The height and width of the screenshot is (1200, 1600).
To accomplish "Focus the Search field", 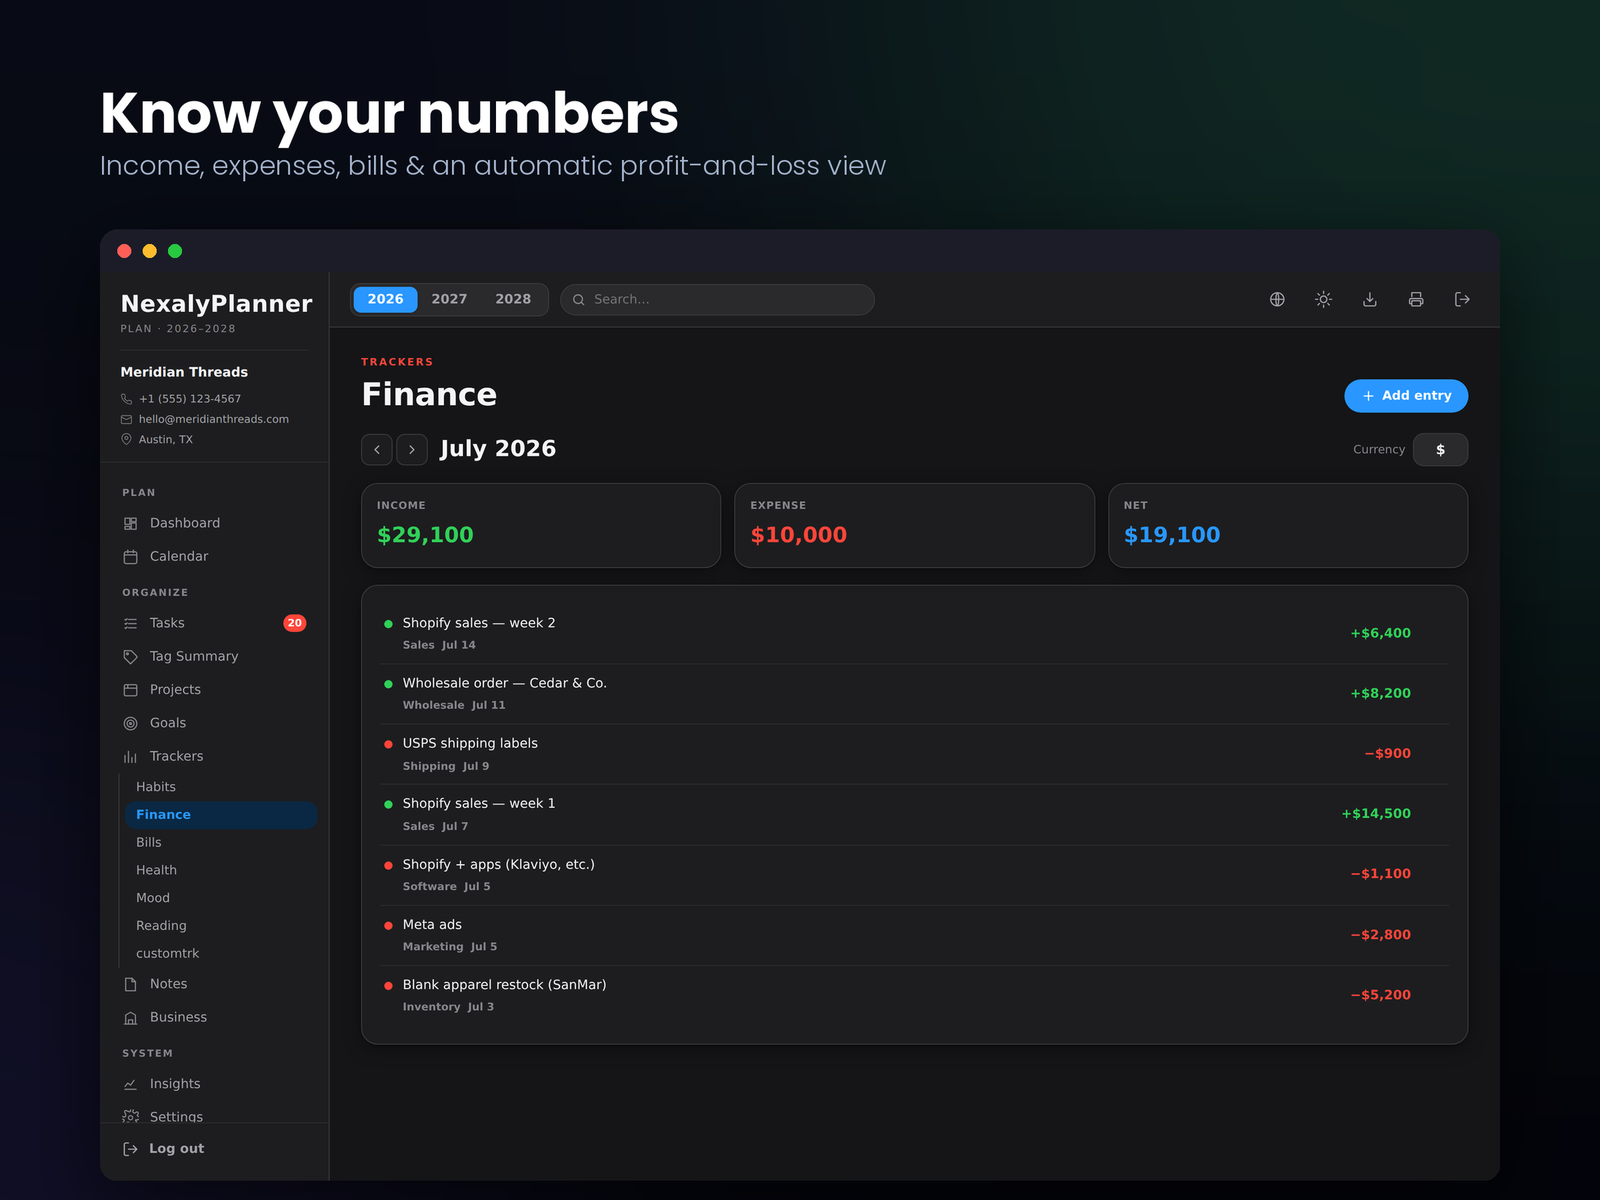I will coord(717,299).
